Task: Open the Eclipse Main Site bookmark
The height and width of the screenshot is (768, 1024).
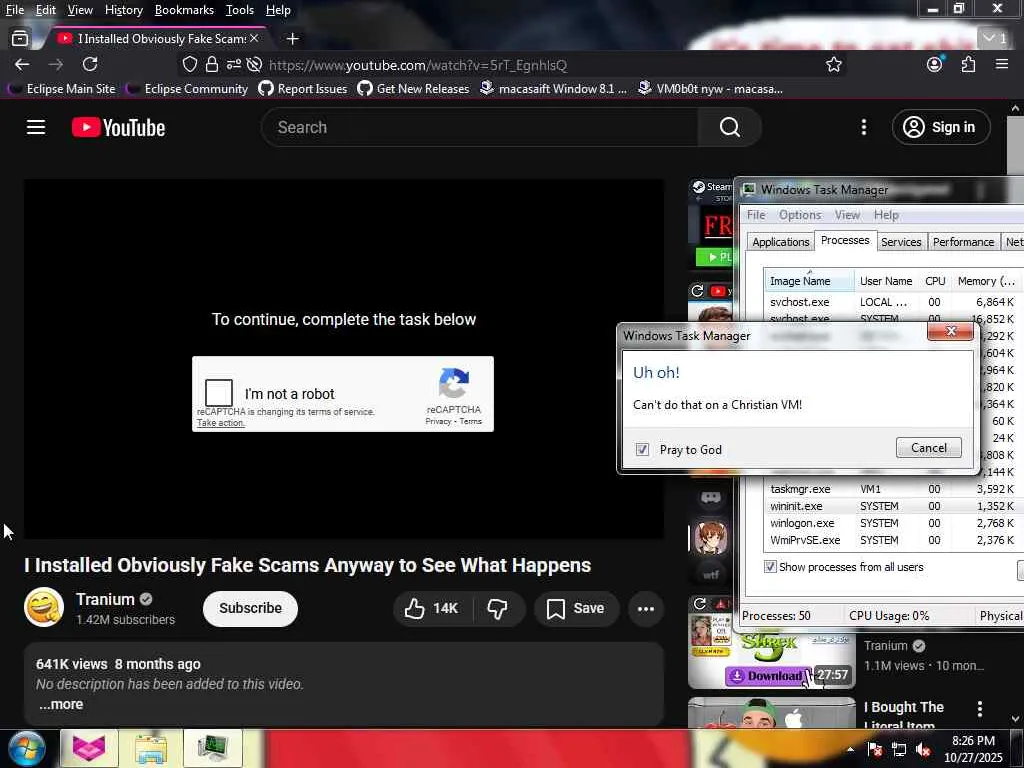Action: tap(62, 89)
